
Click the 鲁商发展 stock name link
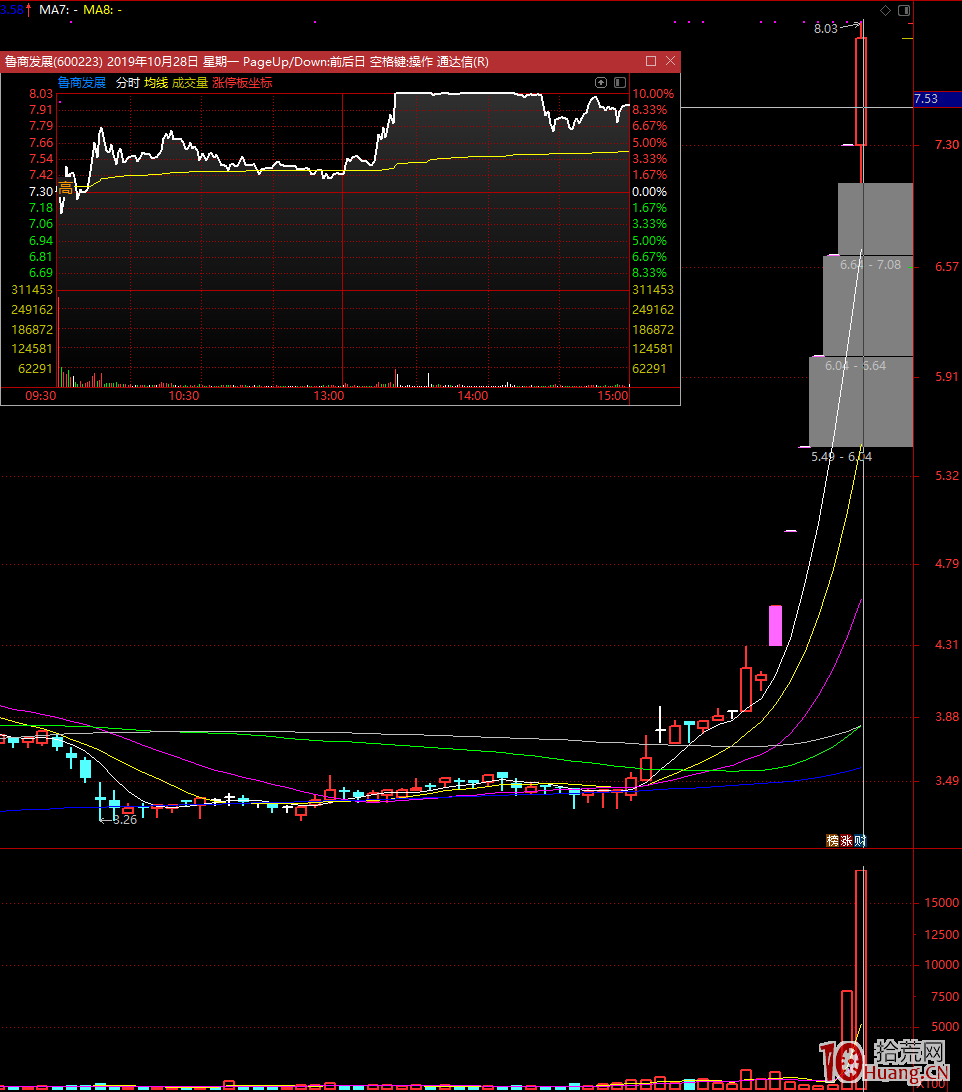[x=82, y=83]
